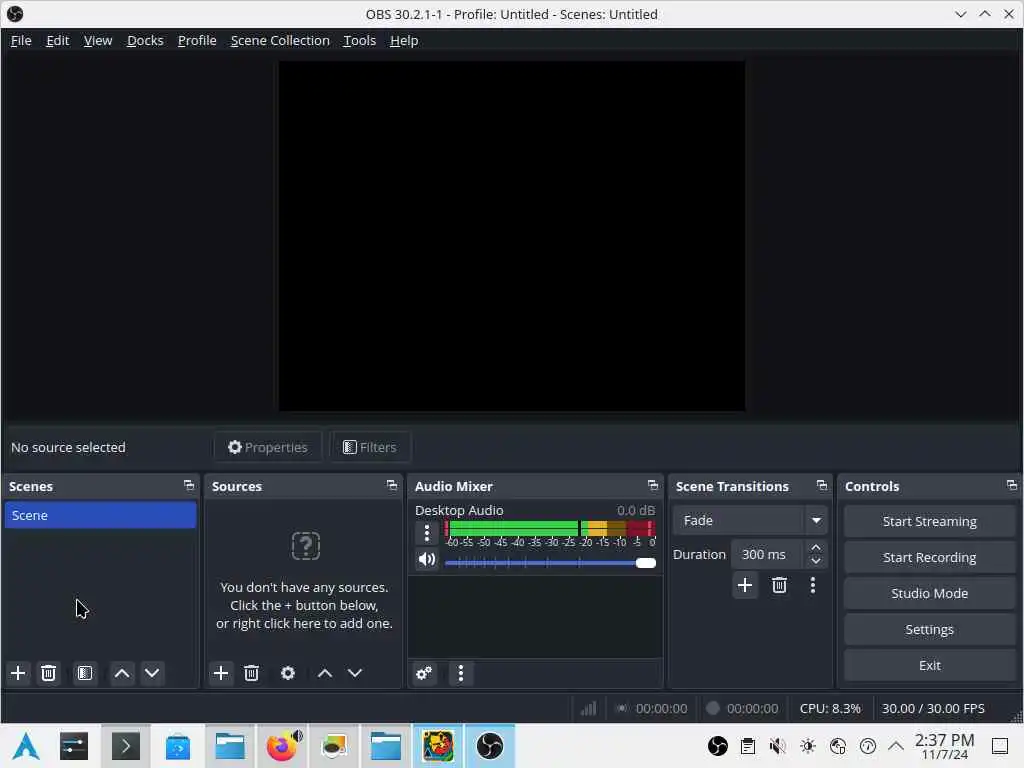Open the Help menu
The height and width of the screenshot is (768, 1024).
tap(404, 40)
